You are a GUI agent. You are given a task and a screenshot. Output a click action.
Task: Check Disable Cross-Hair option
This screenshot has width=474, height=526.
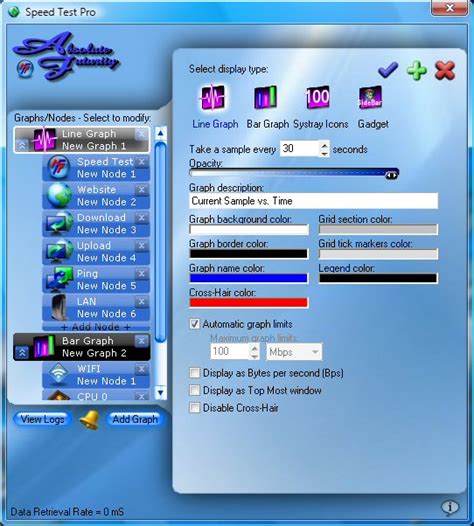coord(195,408)
